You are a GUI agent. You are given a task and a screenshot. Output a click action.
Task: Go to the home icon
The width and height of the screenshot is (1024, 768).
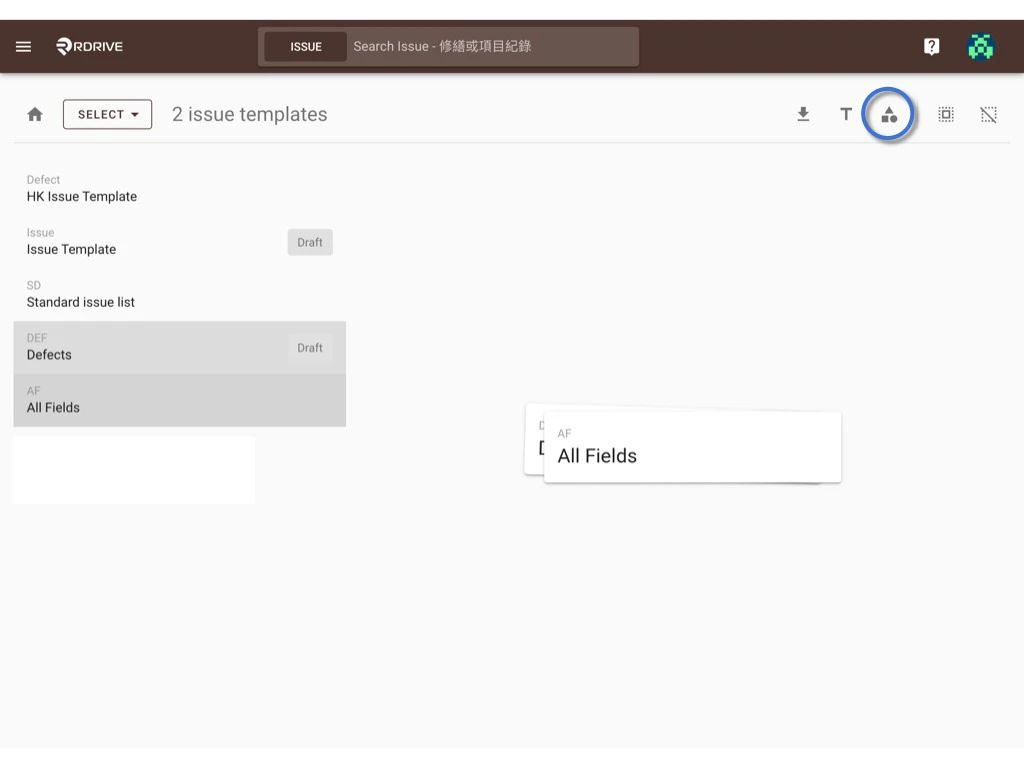[35, 114]
